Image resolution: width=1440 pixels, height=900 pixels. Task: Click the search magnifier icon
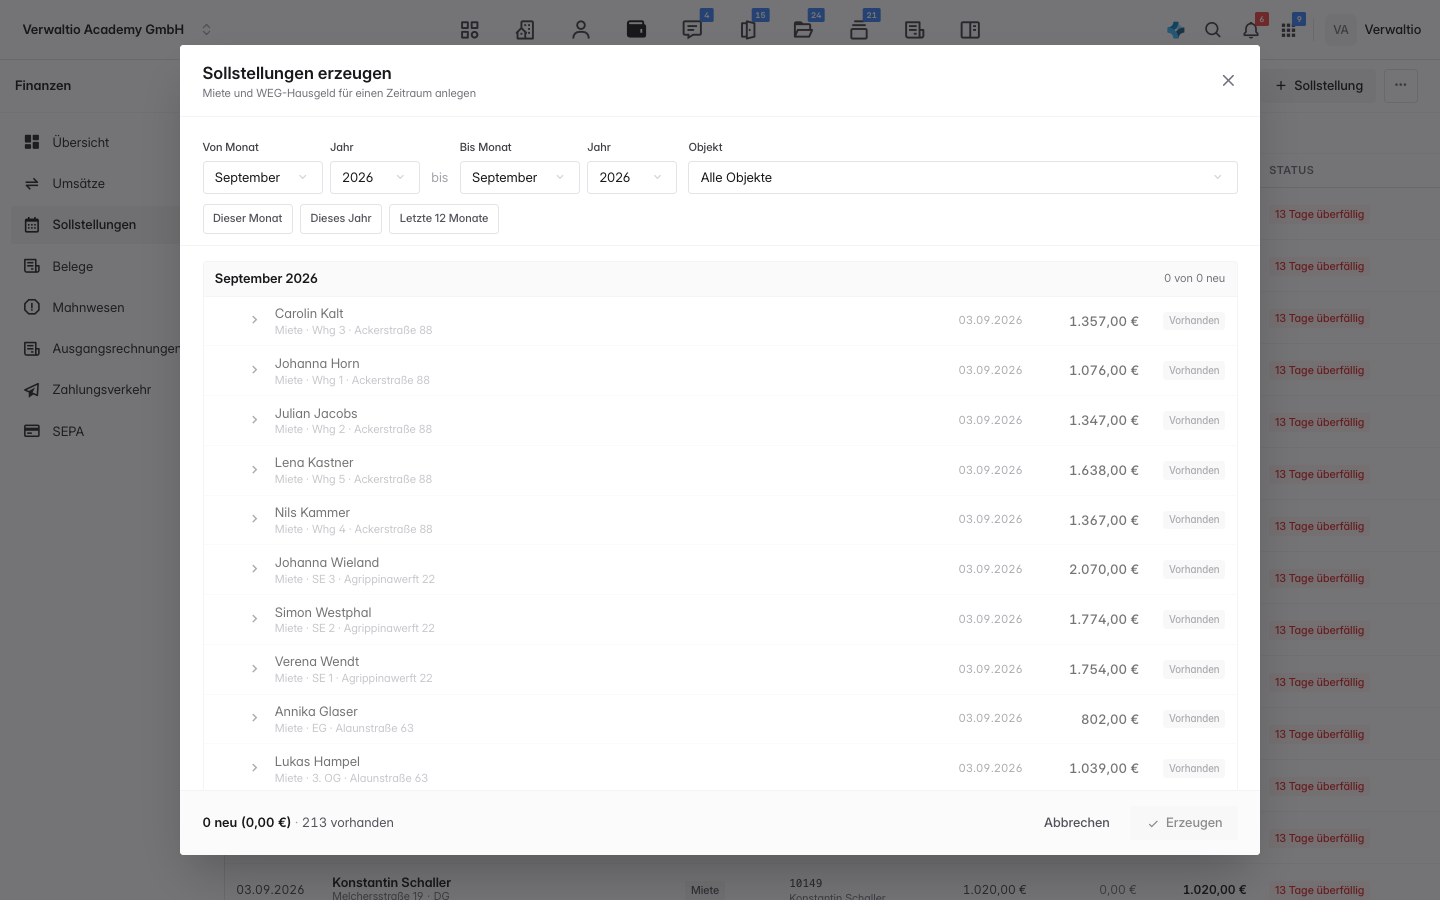pyautogui.click(x=1213, y=30)
